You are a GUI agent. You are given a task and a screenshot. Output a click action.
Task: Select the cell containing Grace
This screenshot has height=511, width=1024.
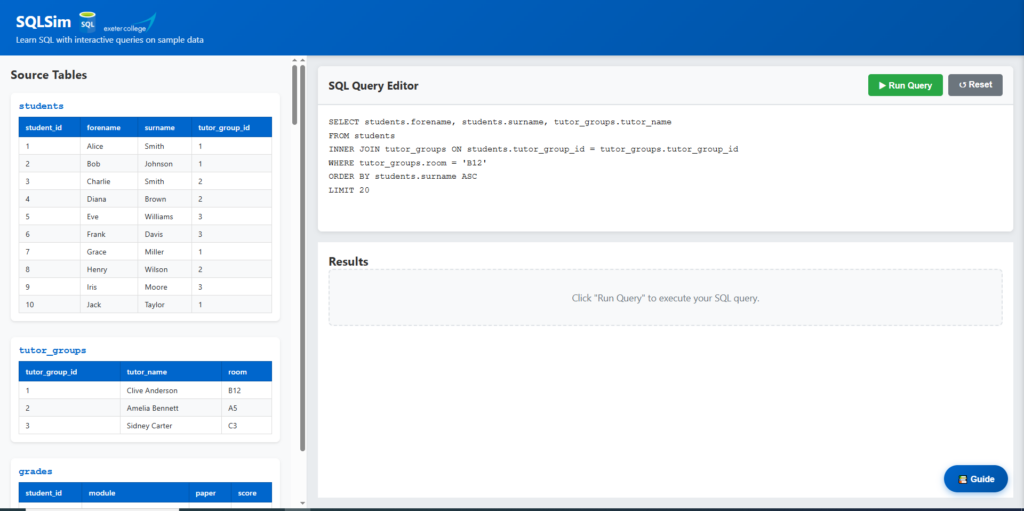109,252
